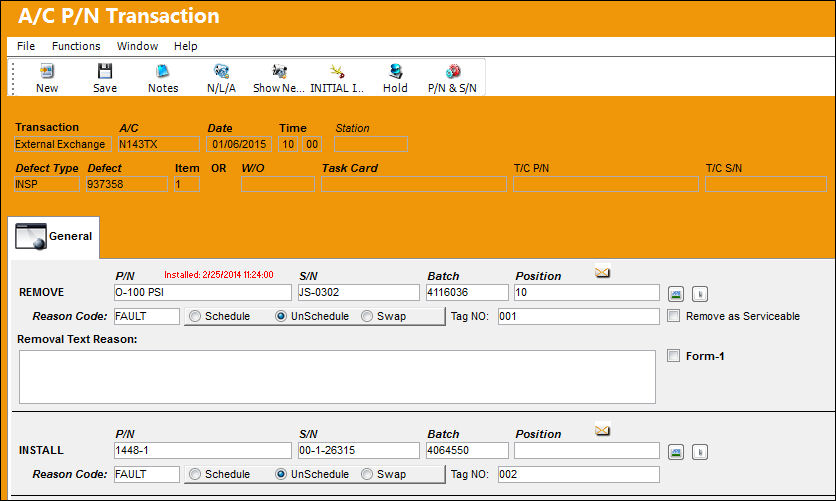836x501 pixels.
Task: Click the Defect Type field INSP
Action: 46,184
